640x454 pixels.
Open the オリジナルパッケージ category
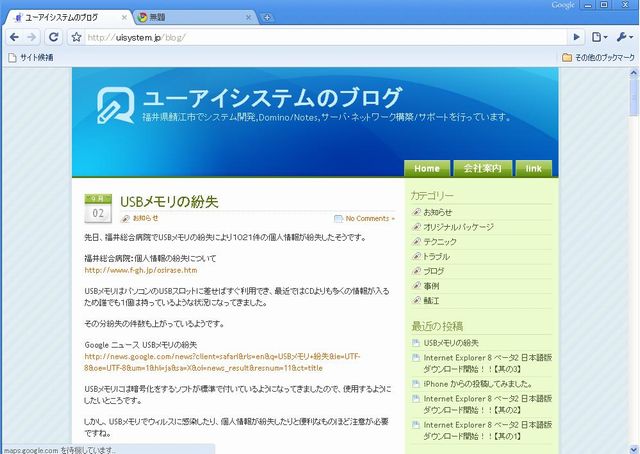click(458, 227)
